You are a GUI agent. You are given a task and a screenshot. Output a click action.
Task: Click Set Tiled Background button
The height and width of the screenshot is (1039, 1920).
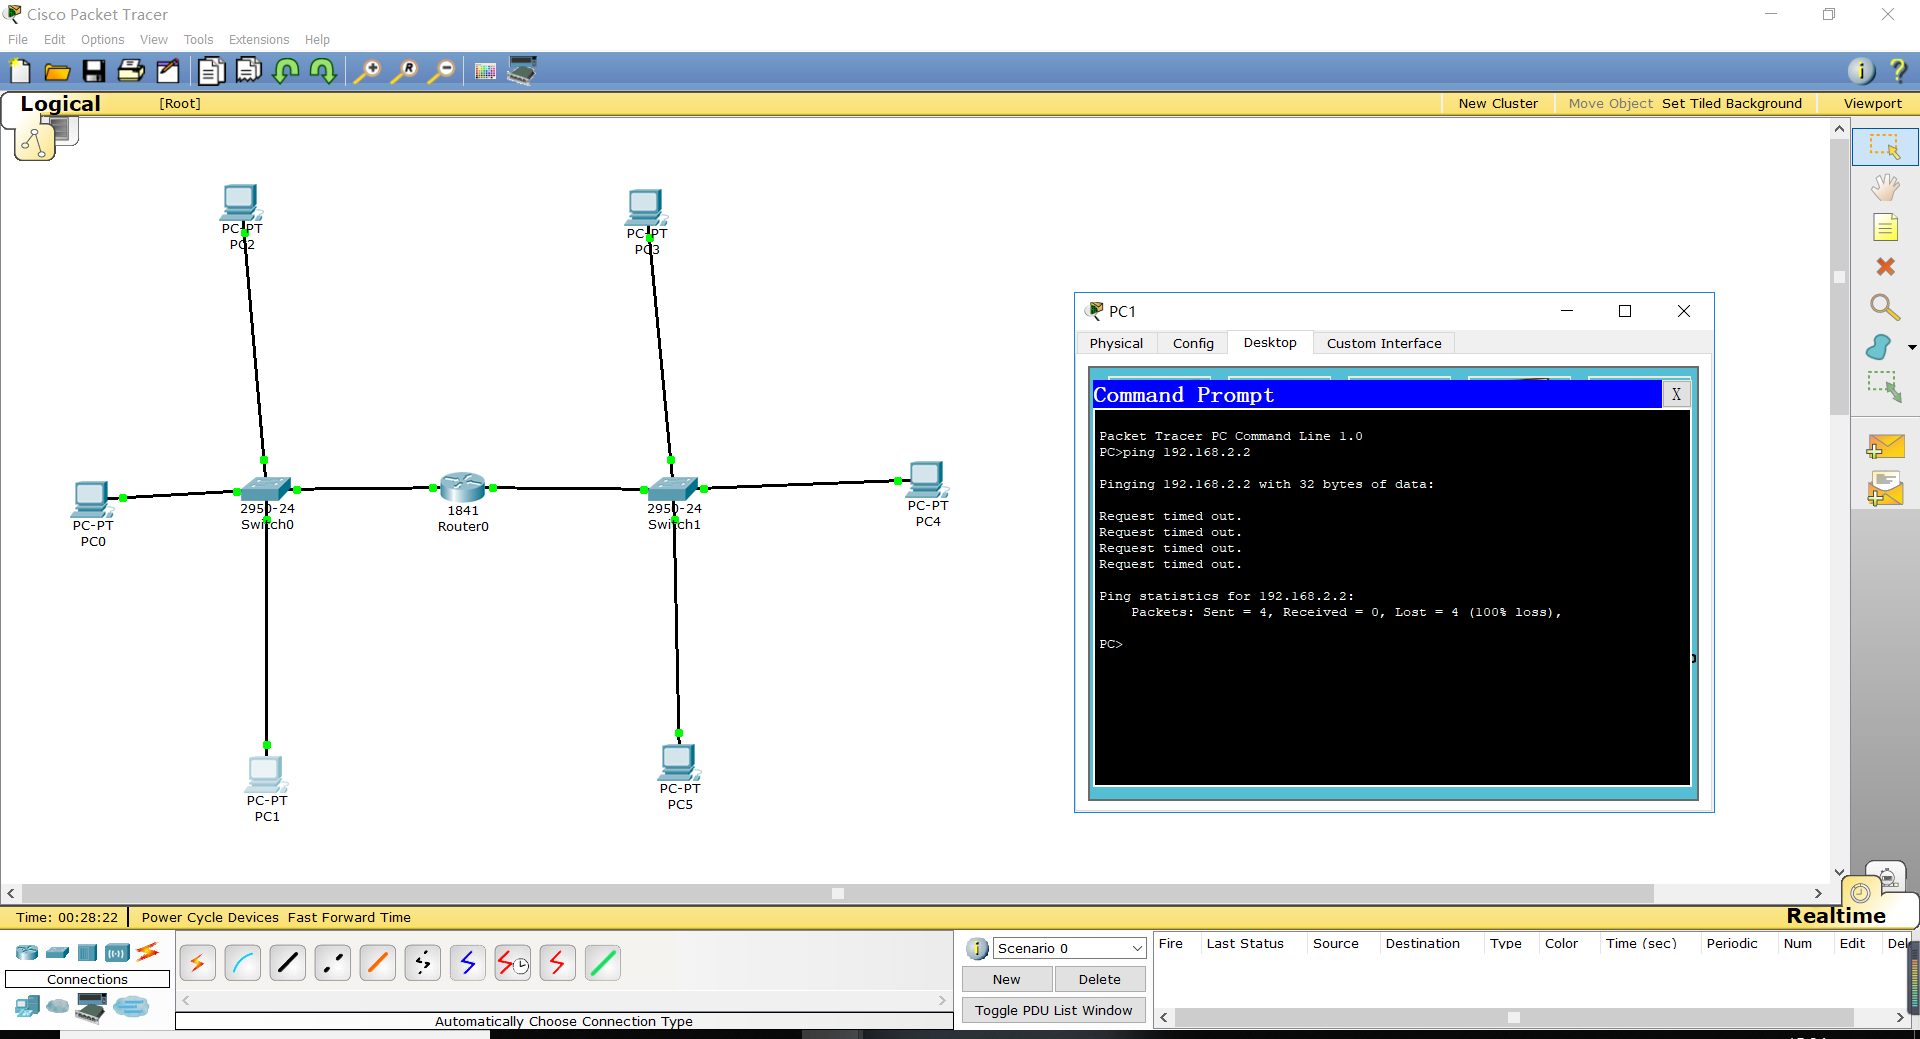pos(1732,103)
